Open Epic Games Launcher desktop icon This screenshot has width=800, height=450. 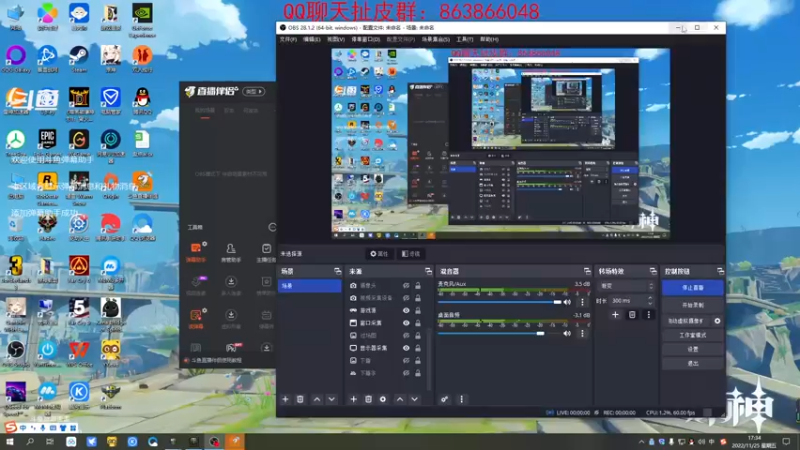[x=47, y=143]
